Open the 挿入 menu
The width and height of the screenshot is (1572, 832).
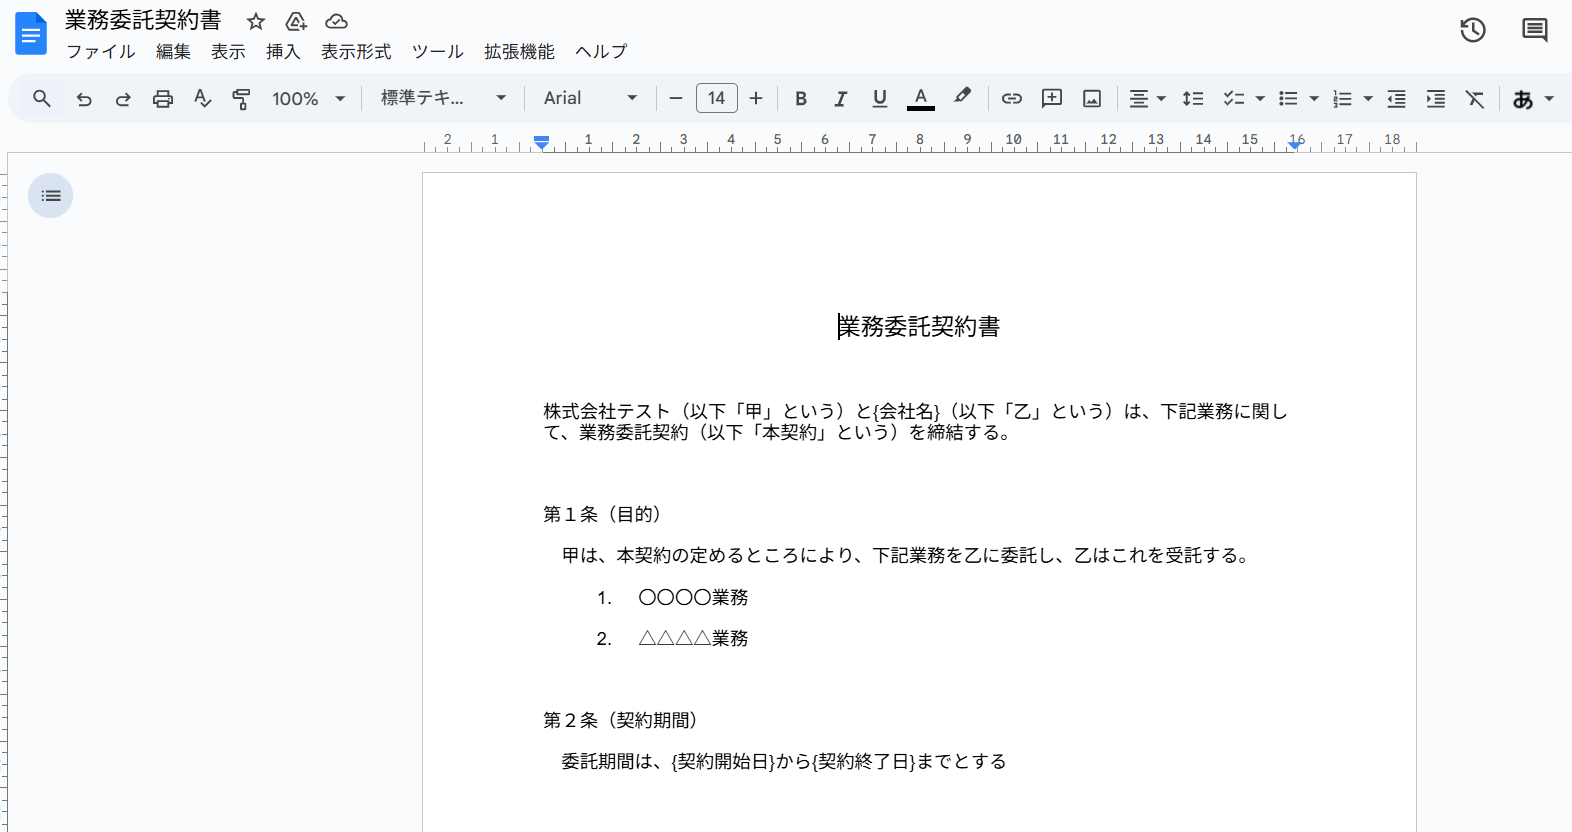click(283, 52)
